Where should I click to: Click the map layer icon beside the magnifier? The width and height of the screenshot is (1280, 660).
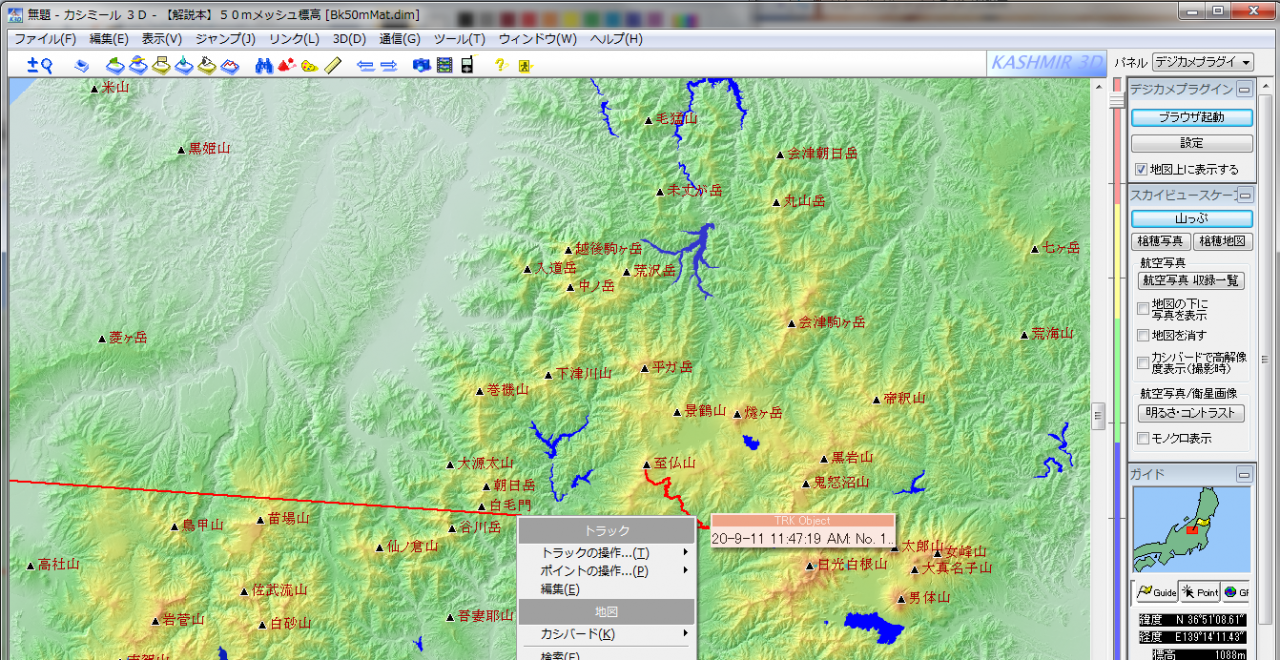point(82,65)
